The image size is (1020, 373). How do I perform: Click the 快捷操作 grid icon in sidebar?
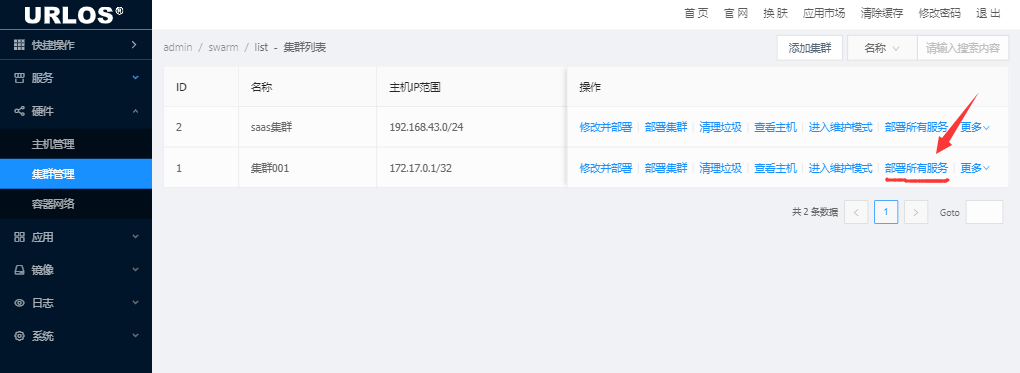click(19, 45)
